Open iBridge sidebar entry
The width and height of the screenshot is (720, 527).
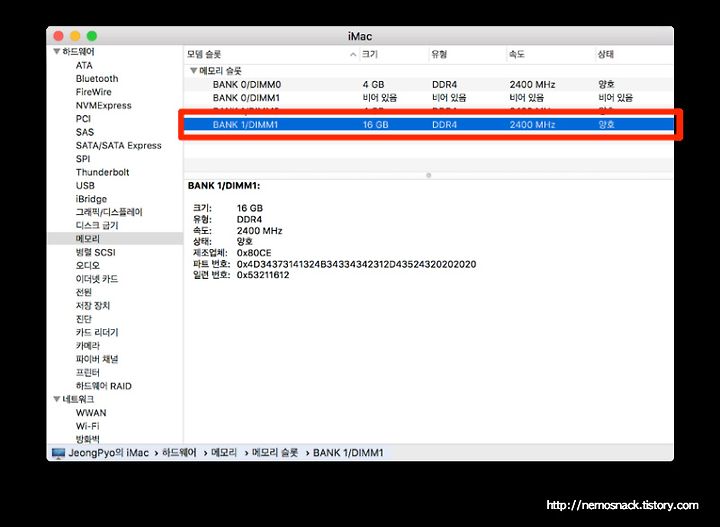(91, 199)
